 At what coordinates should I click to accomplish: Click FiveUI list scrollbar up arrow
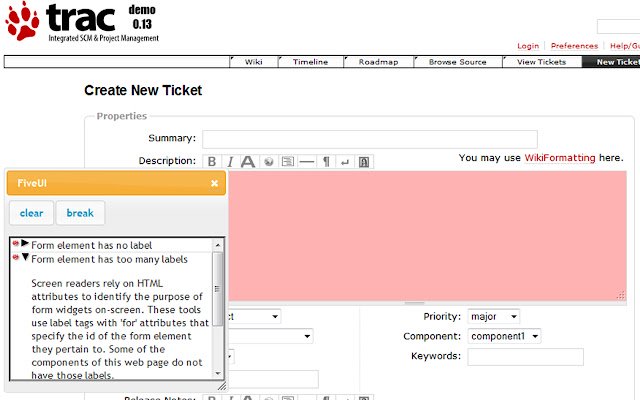pos(218,244)
